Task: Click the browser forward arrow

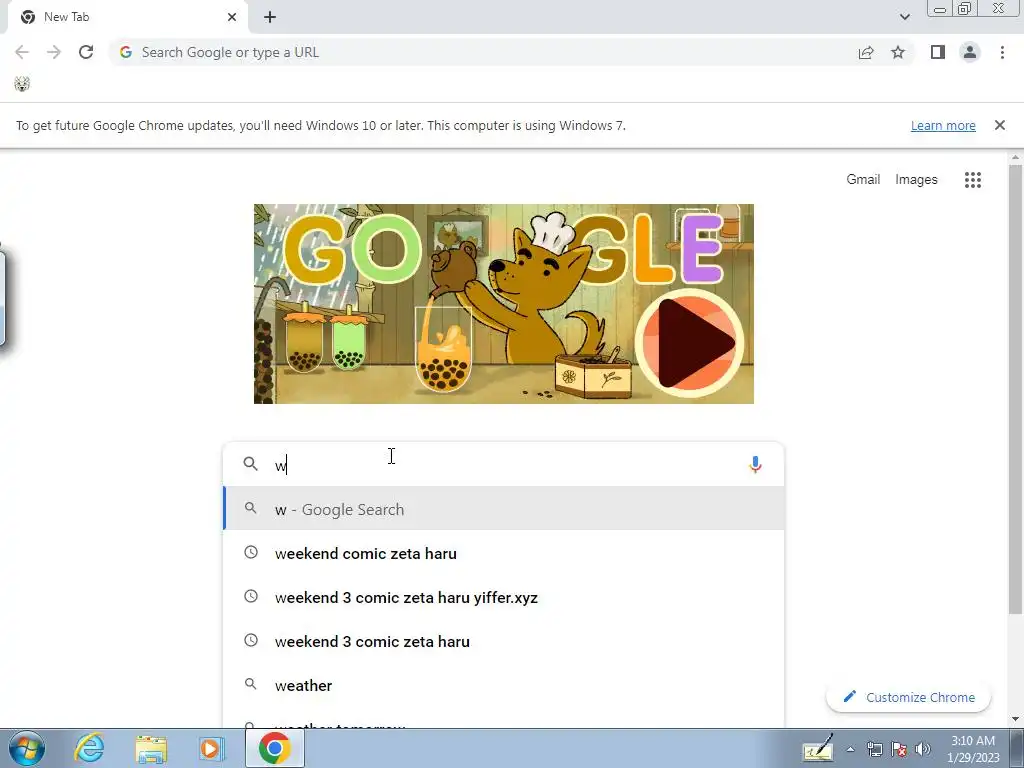Action: click(54, 52)
